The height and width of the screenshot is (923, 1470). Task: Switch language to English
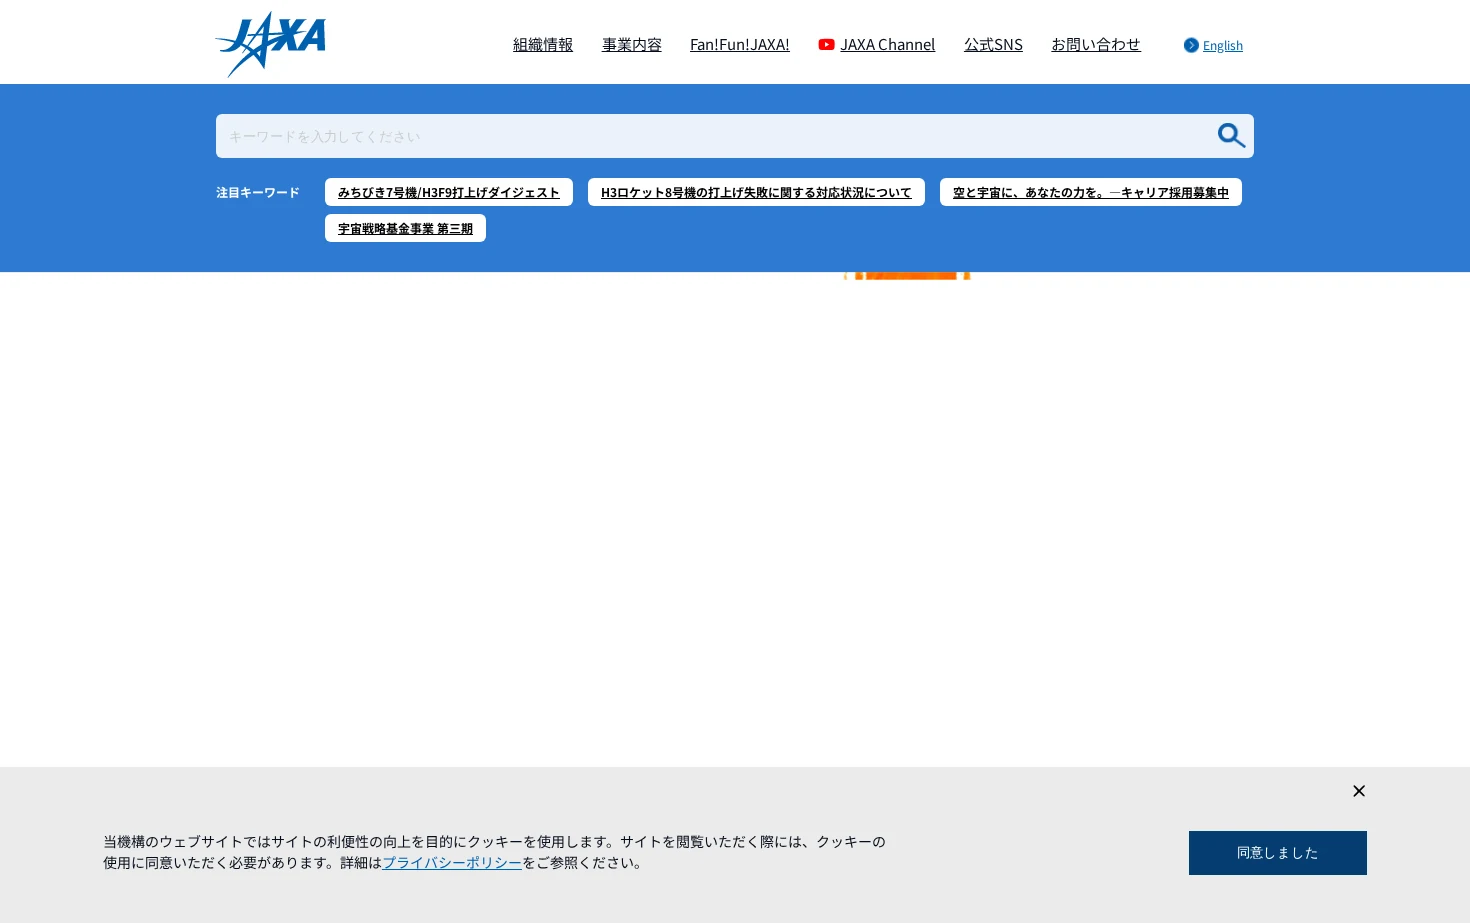(1223, 45)
